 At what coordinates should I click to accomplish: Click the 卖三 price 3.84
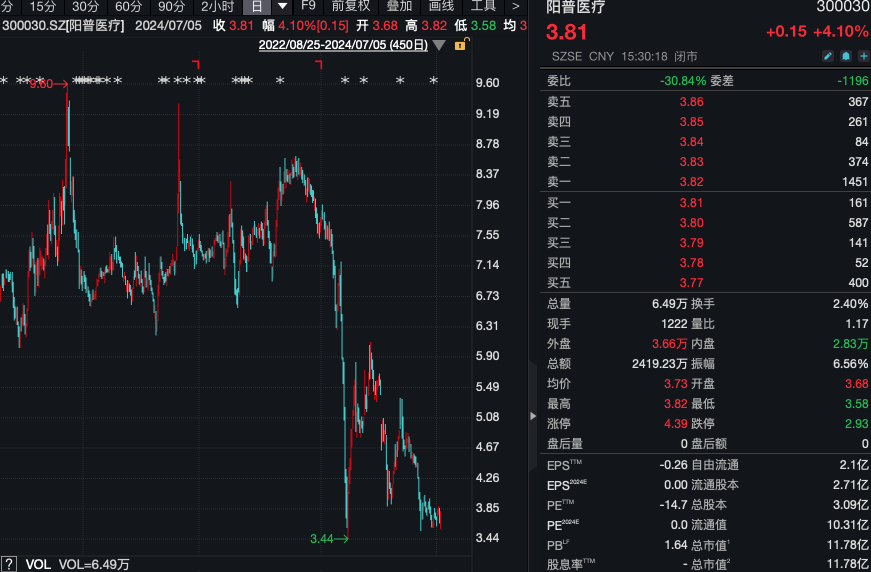(692, 142)
